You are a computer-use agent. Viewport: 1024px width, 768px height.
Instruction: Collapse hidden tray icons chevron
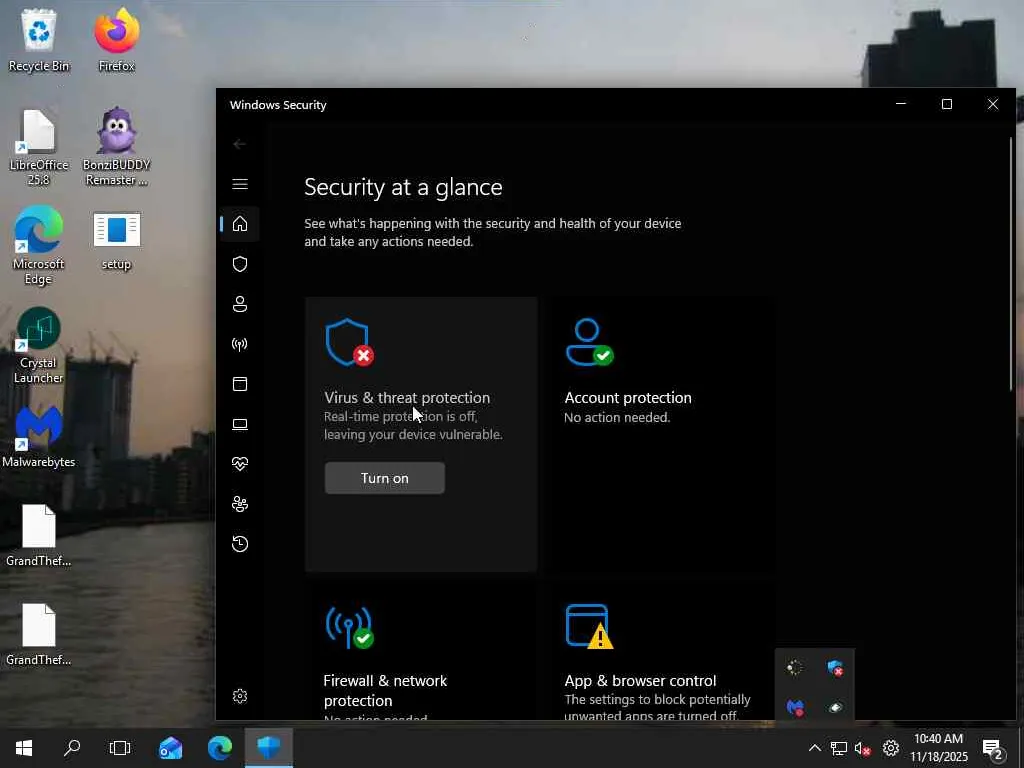click(814, 748)
